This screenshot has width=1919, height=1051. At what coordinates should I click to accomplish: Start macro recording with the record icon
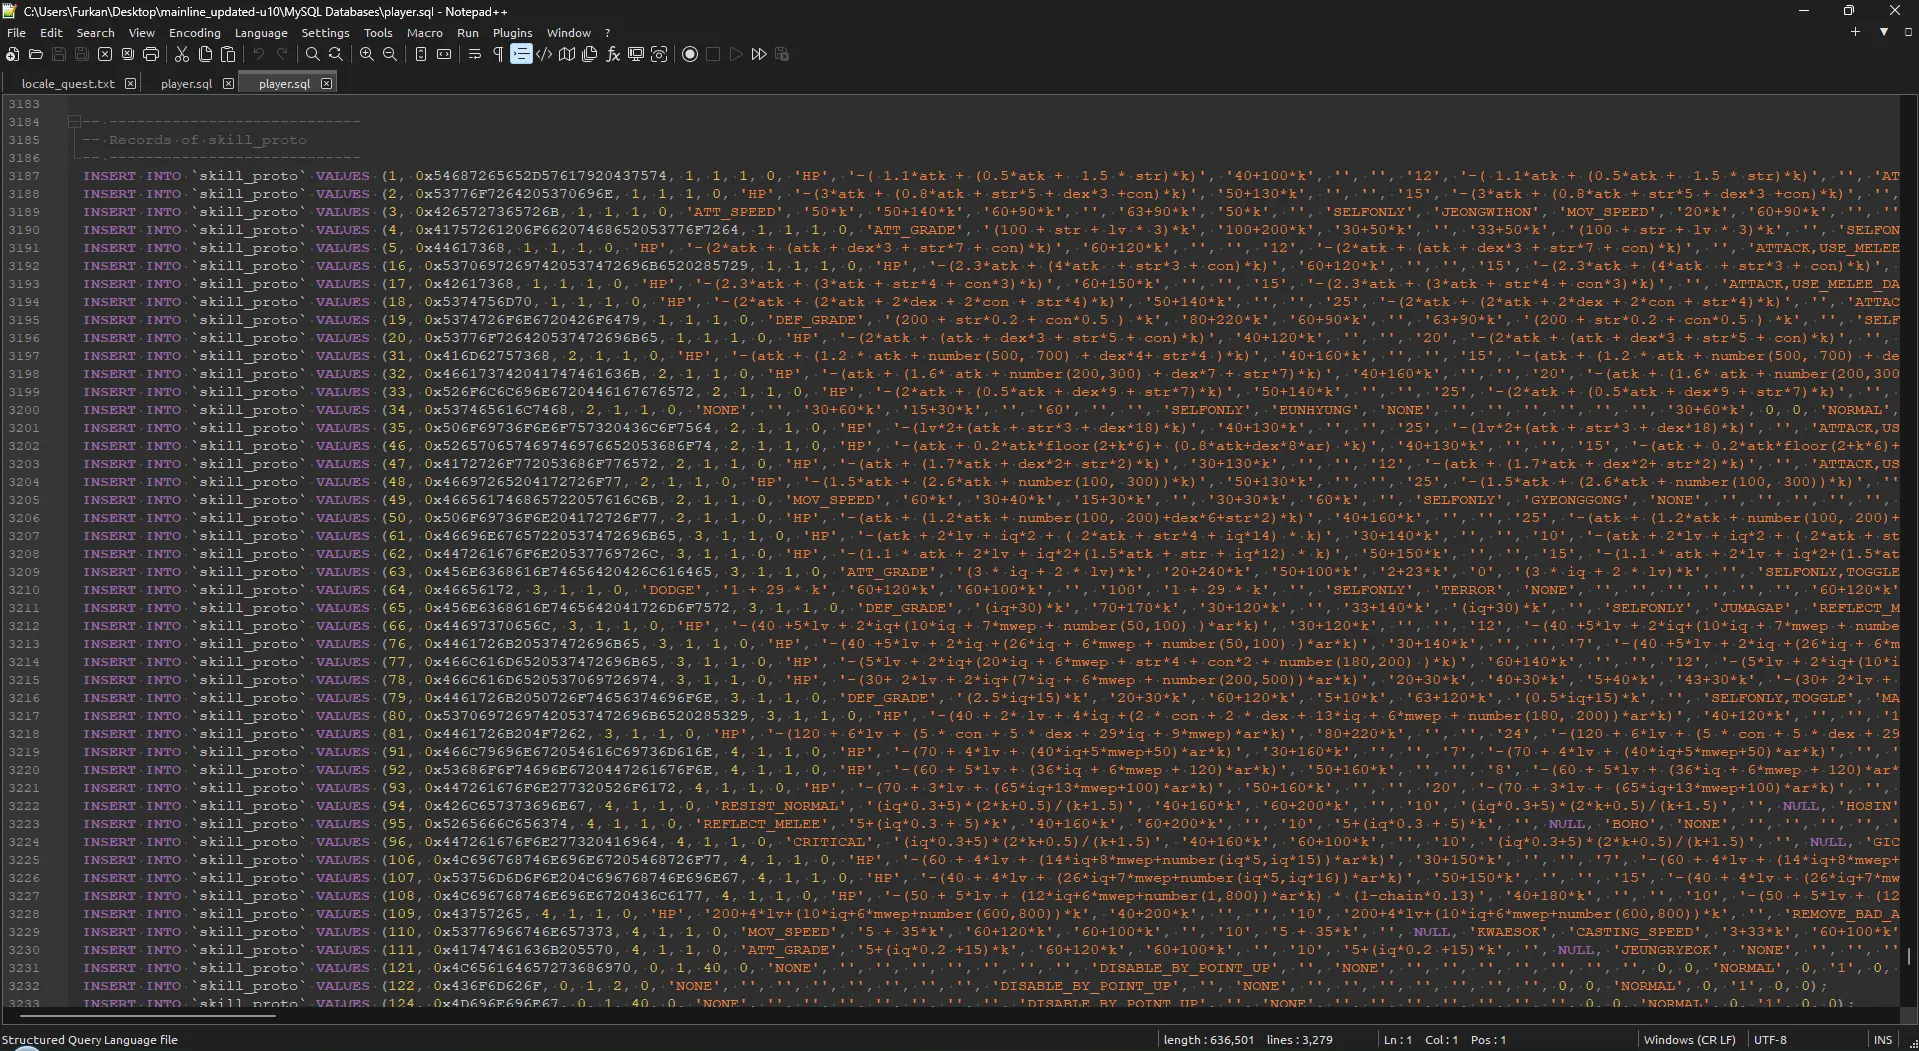(x=690, y=54)
